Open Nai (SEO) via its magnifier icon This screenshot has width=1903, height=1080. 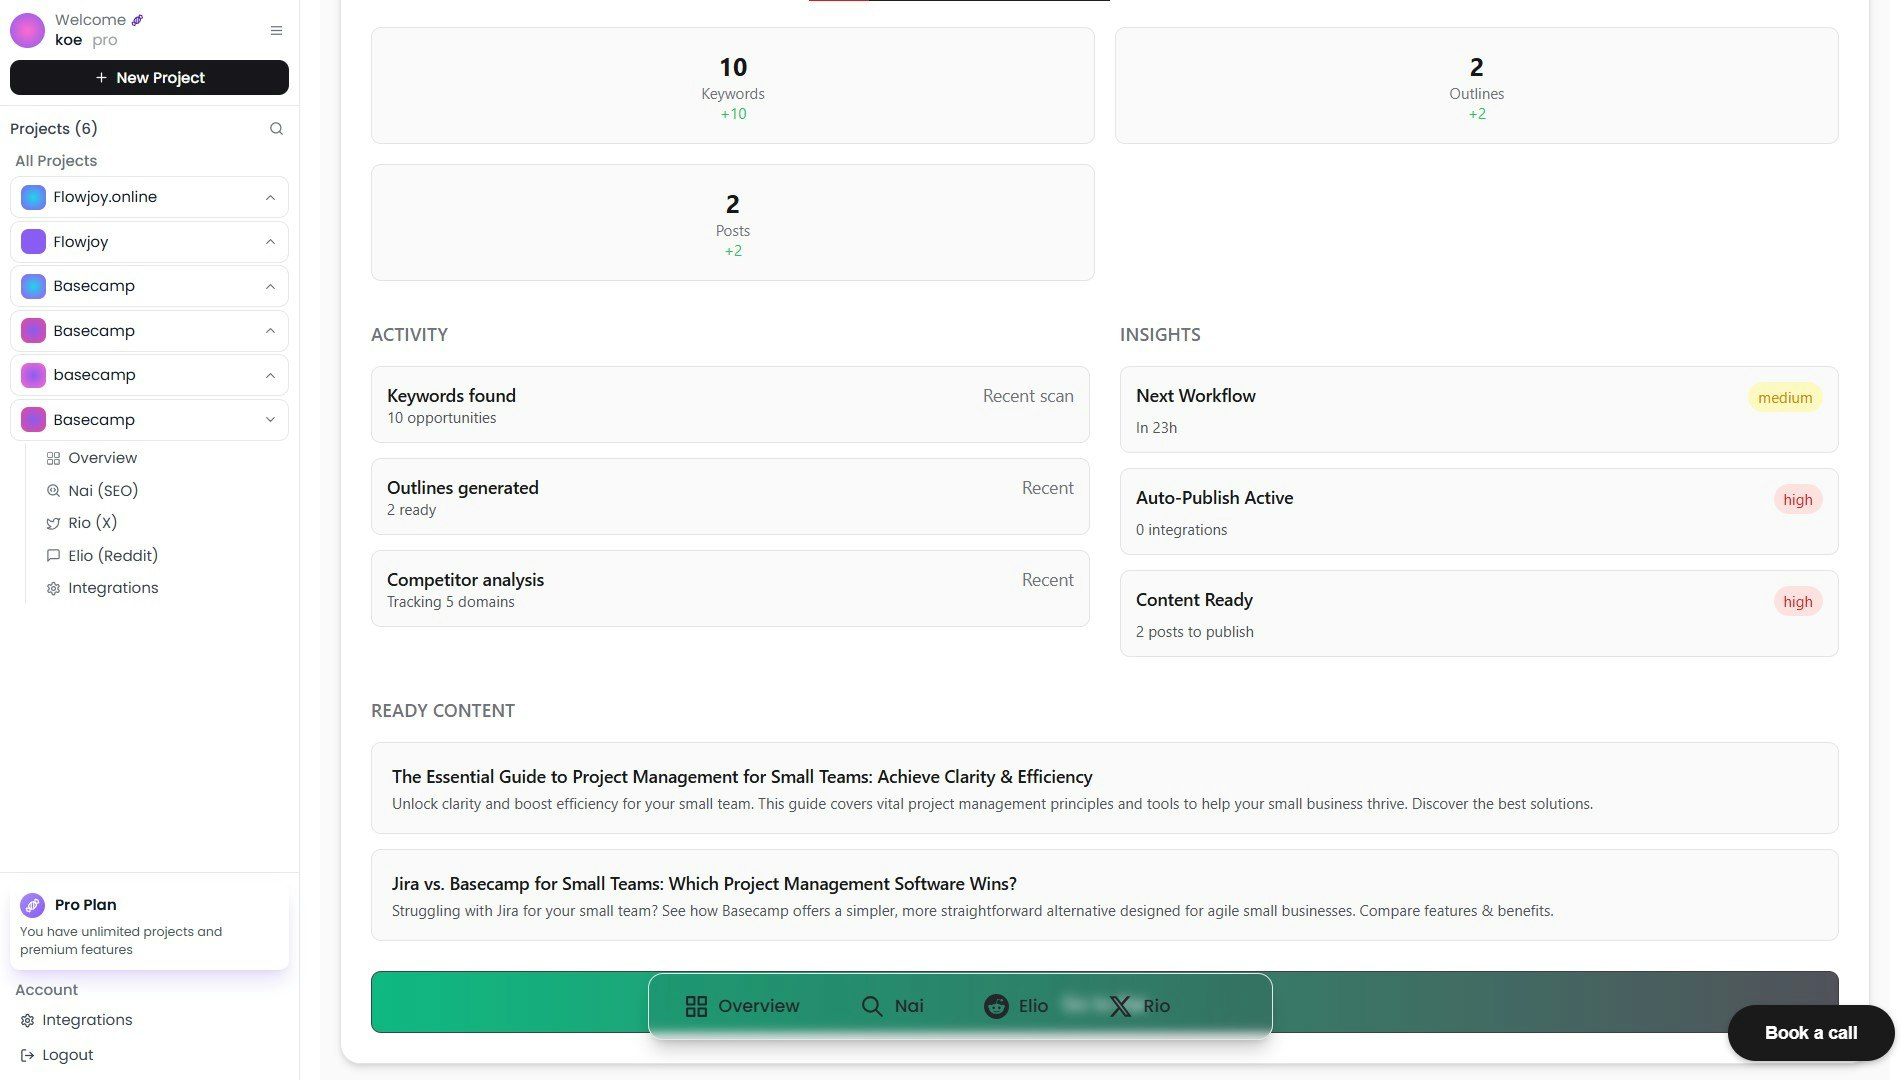point(53,490)
